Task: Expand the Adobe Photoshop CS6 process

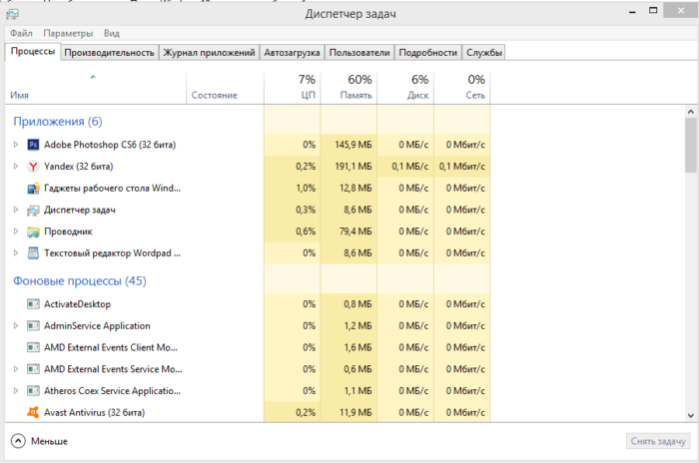Action: pos(16,144)
